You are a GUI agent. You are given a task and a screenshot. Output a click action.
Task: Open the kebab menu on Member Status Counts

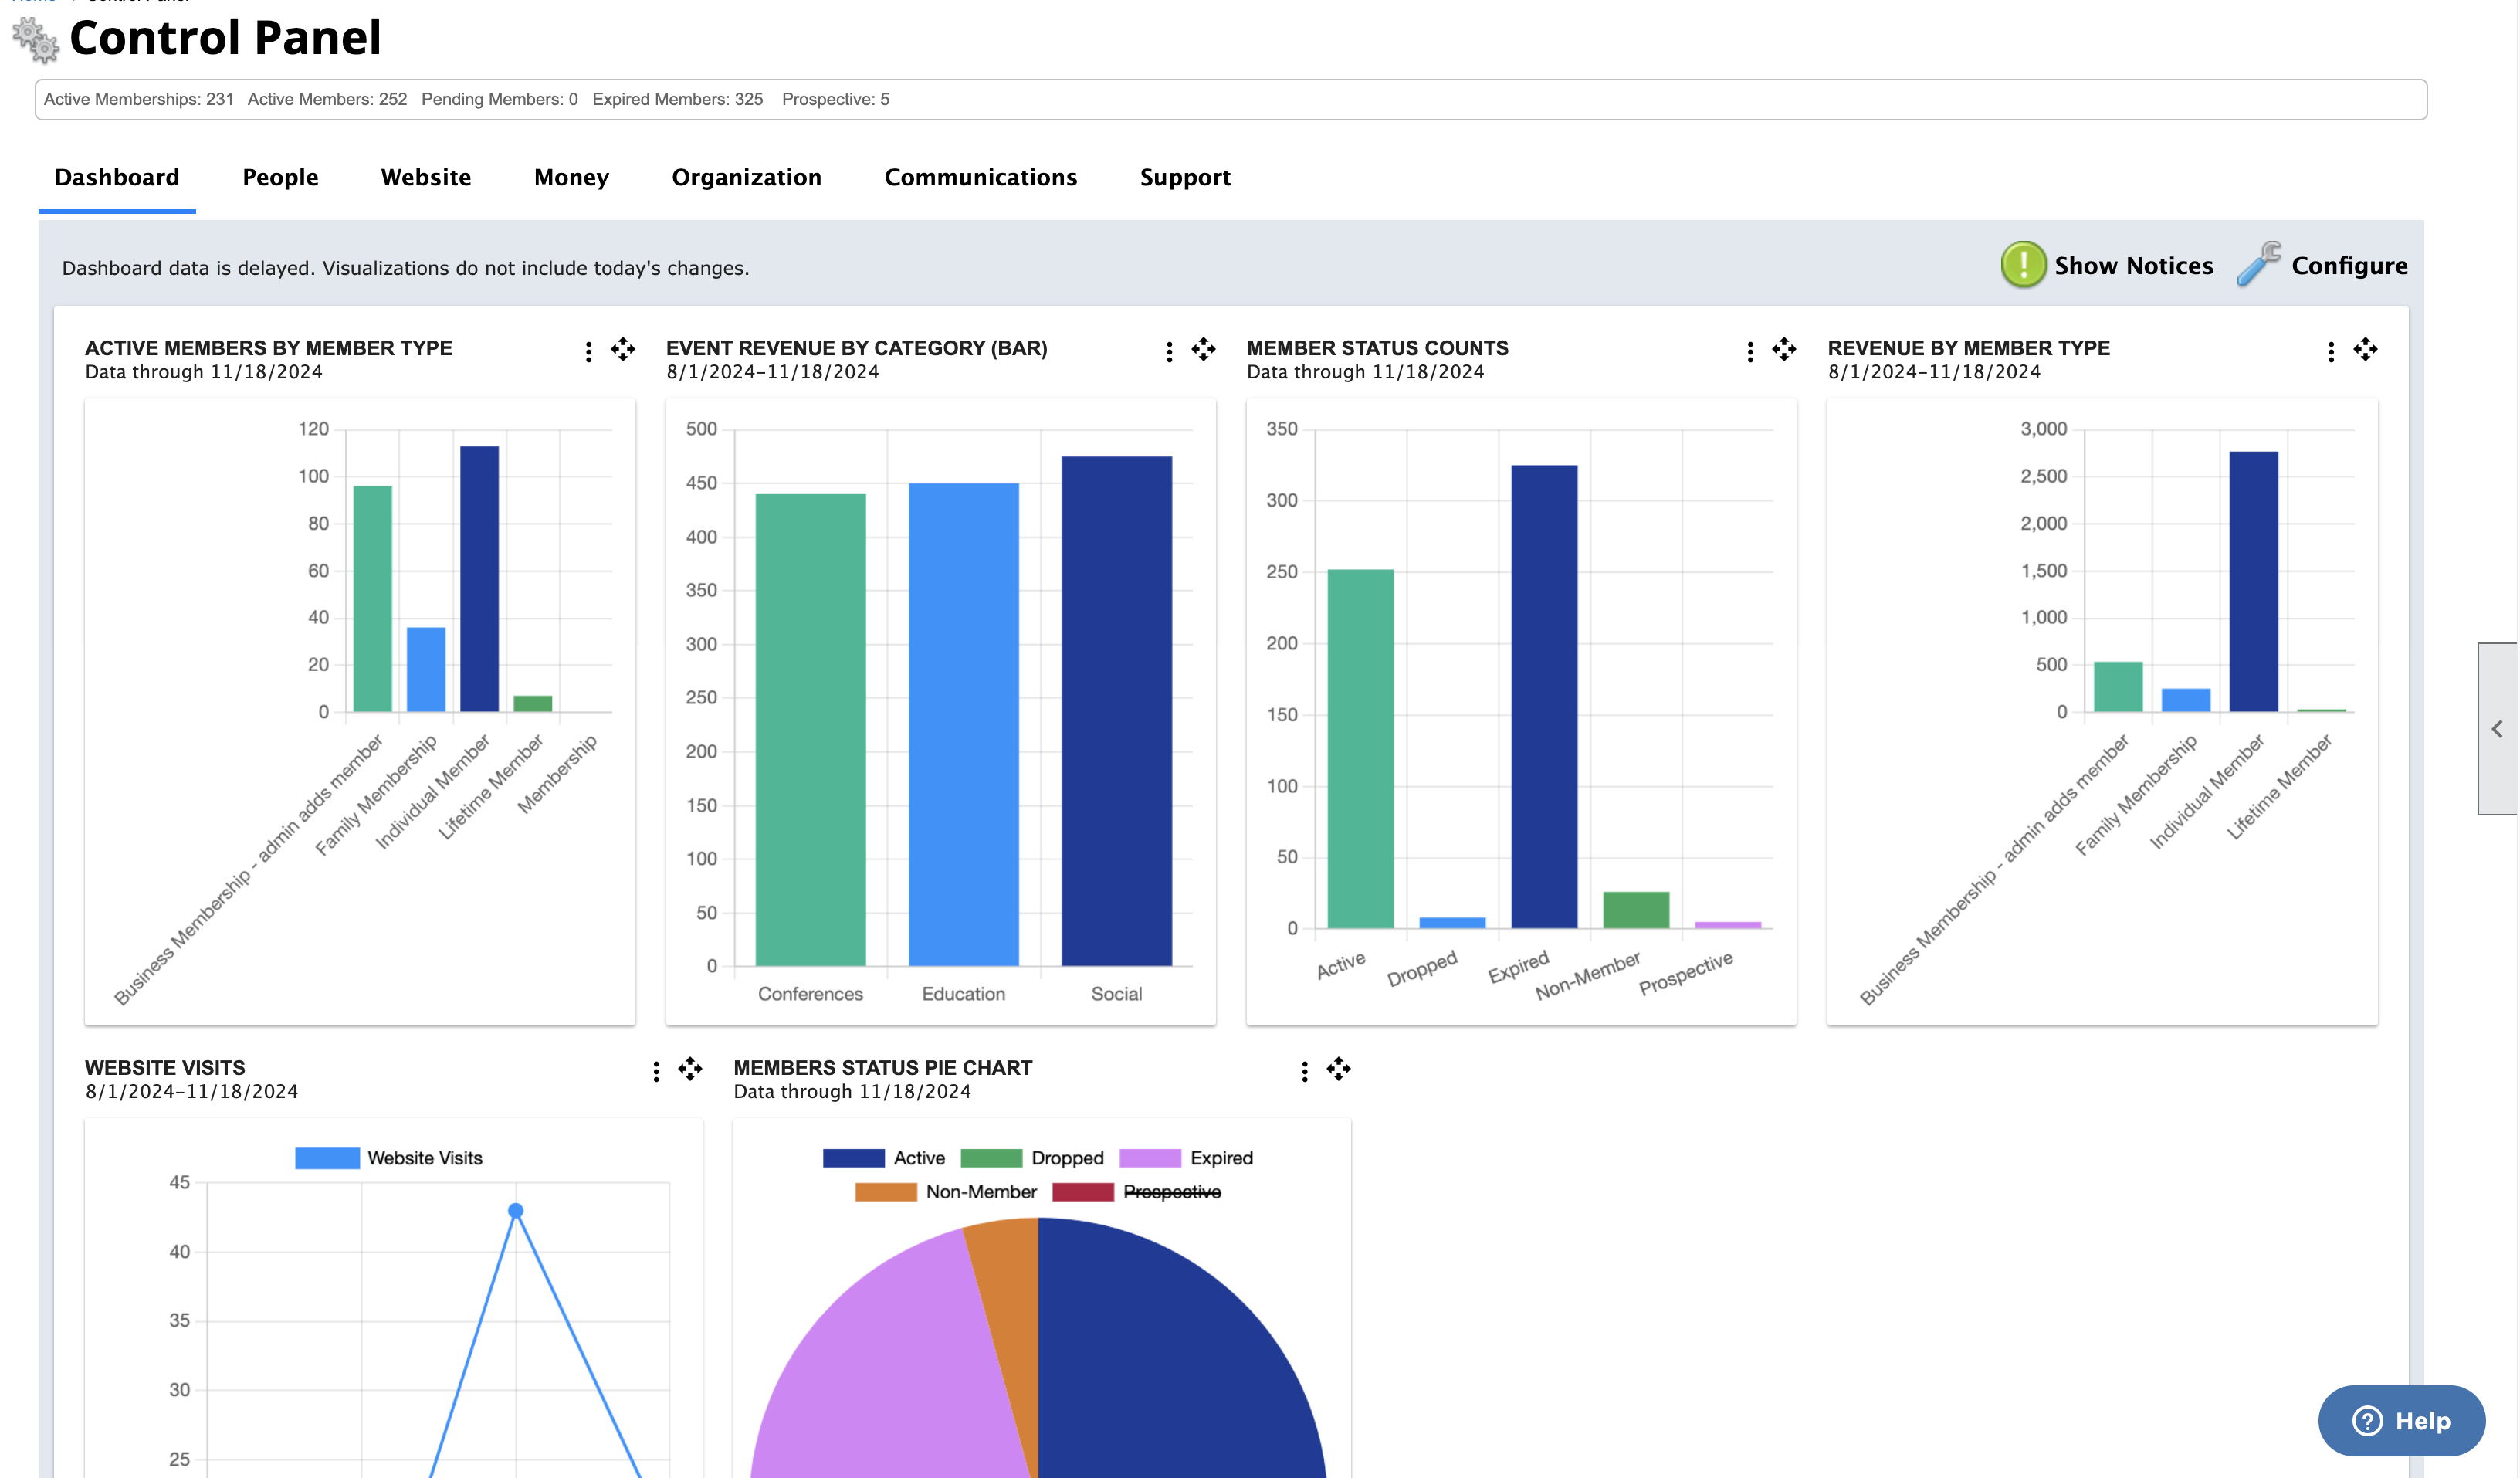(1750, 351)
